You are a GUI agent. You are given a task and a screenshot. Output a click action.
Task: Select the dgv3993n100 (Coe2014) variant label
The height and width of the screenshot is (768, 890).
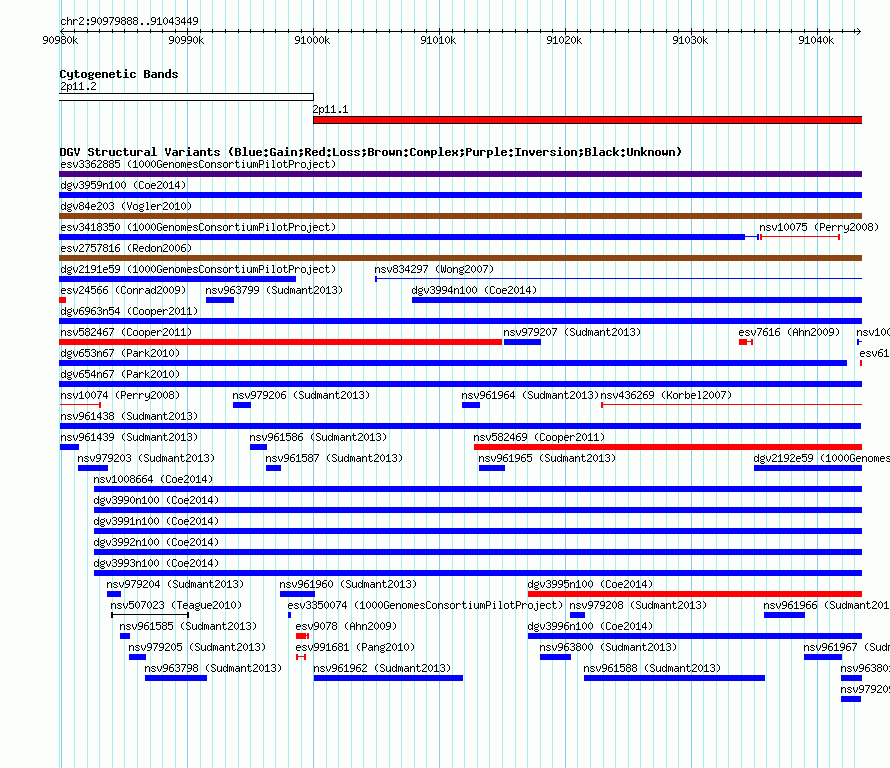tap(156, 564)
